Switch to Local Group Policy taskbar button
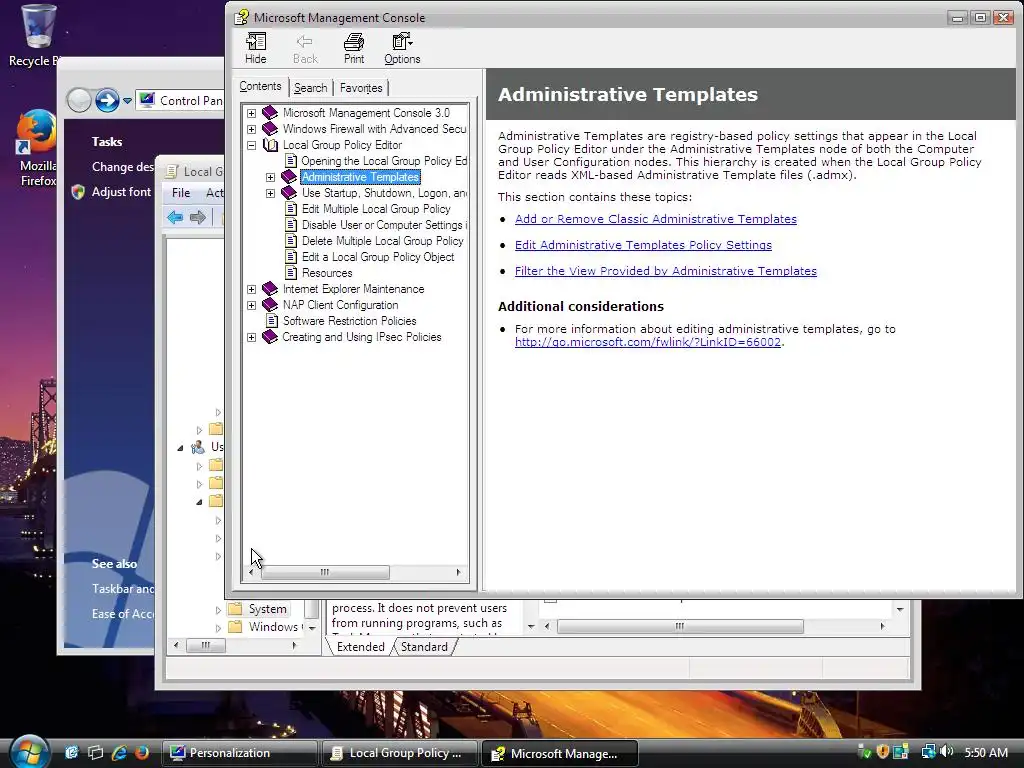1024x768 pixels. coord(400,753)
